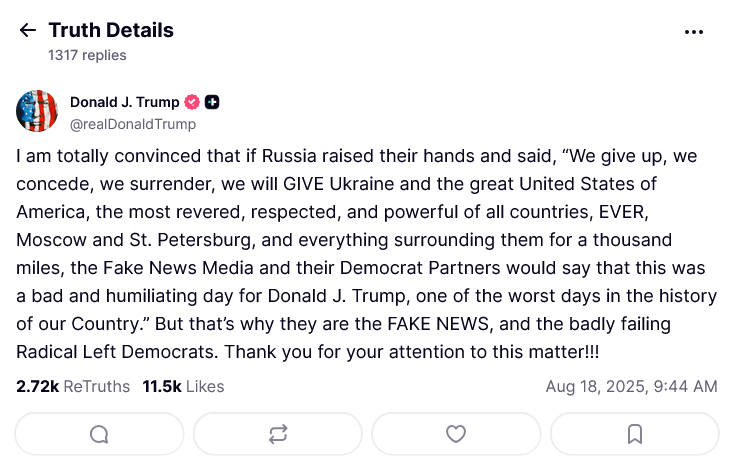This screenshot has width=734, height=470.
Task: Bookmark this post
Action: tap(634, 434)
